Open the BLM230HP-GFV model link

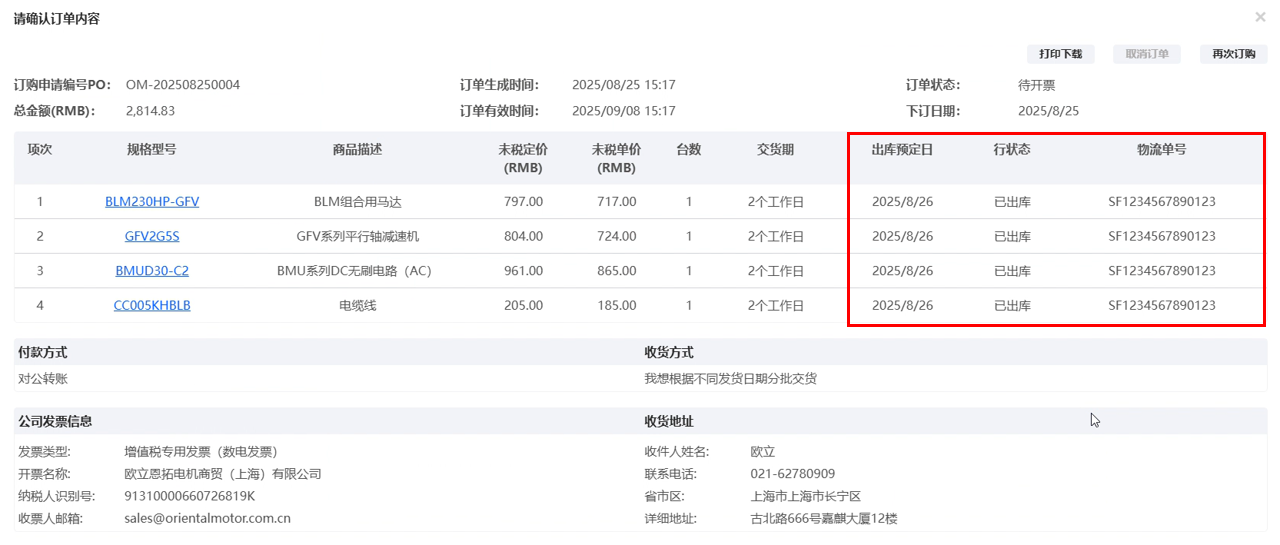[x=152, y=202]
